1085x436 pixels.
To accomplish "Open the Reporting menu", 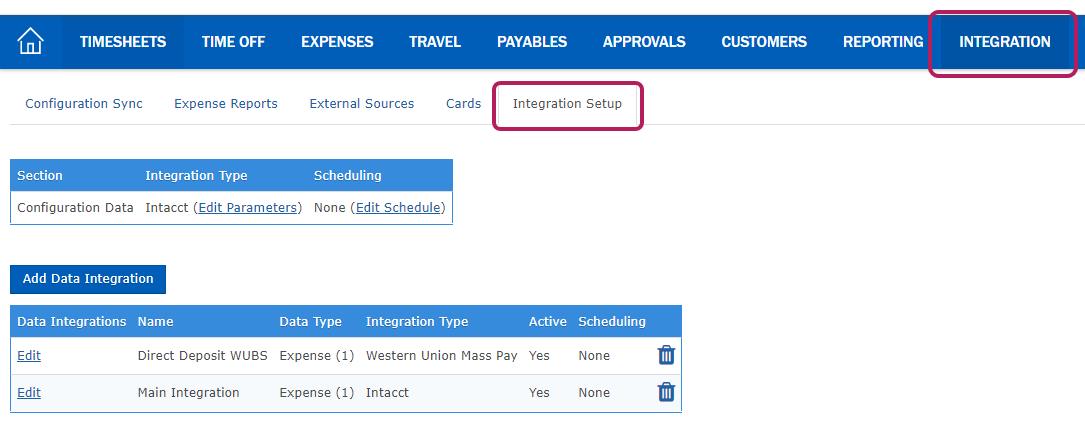I will 883,42.
